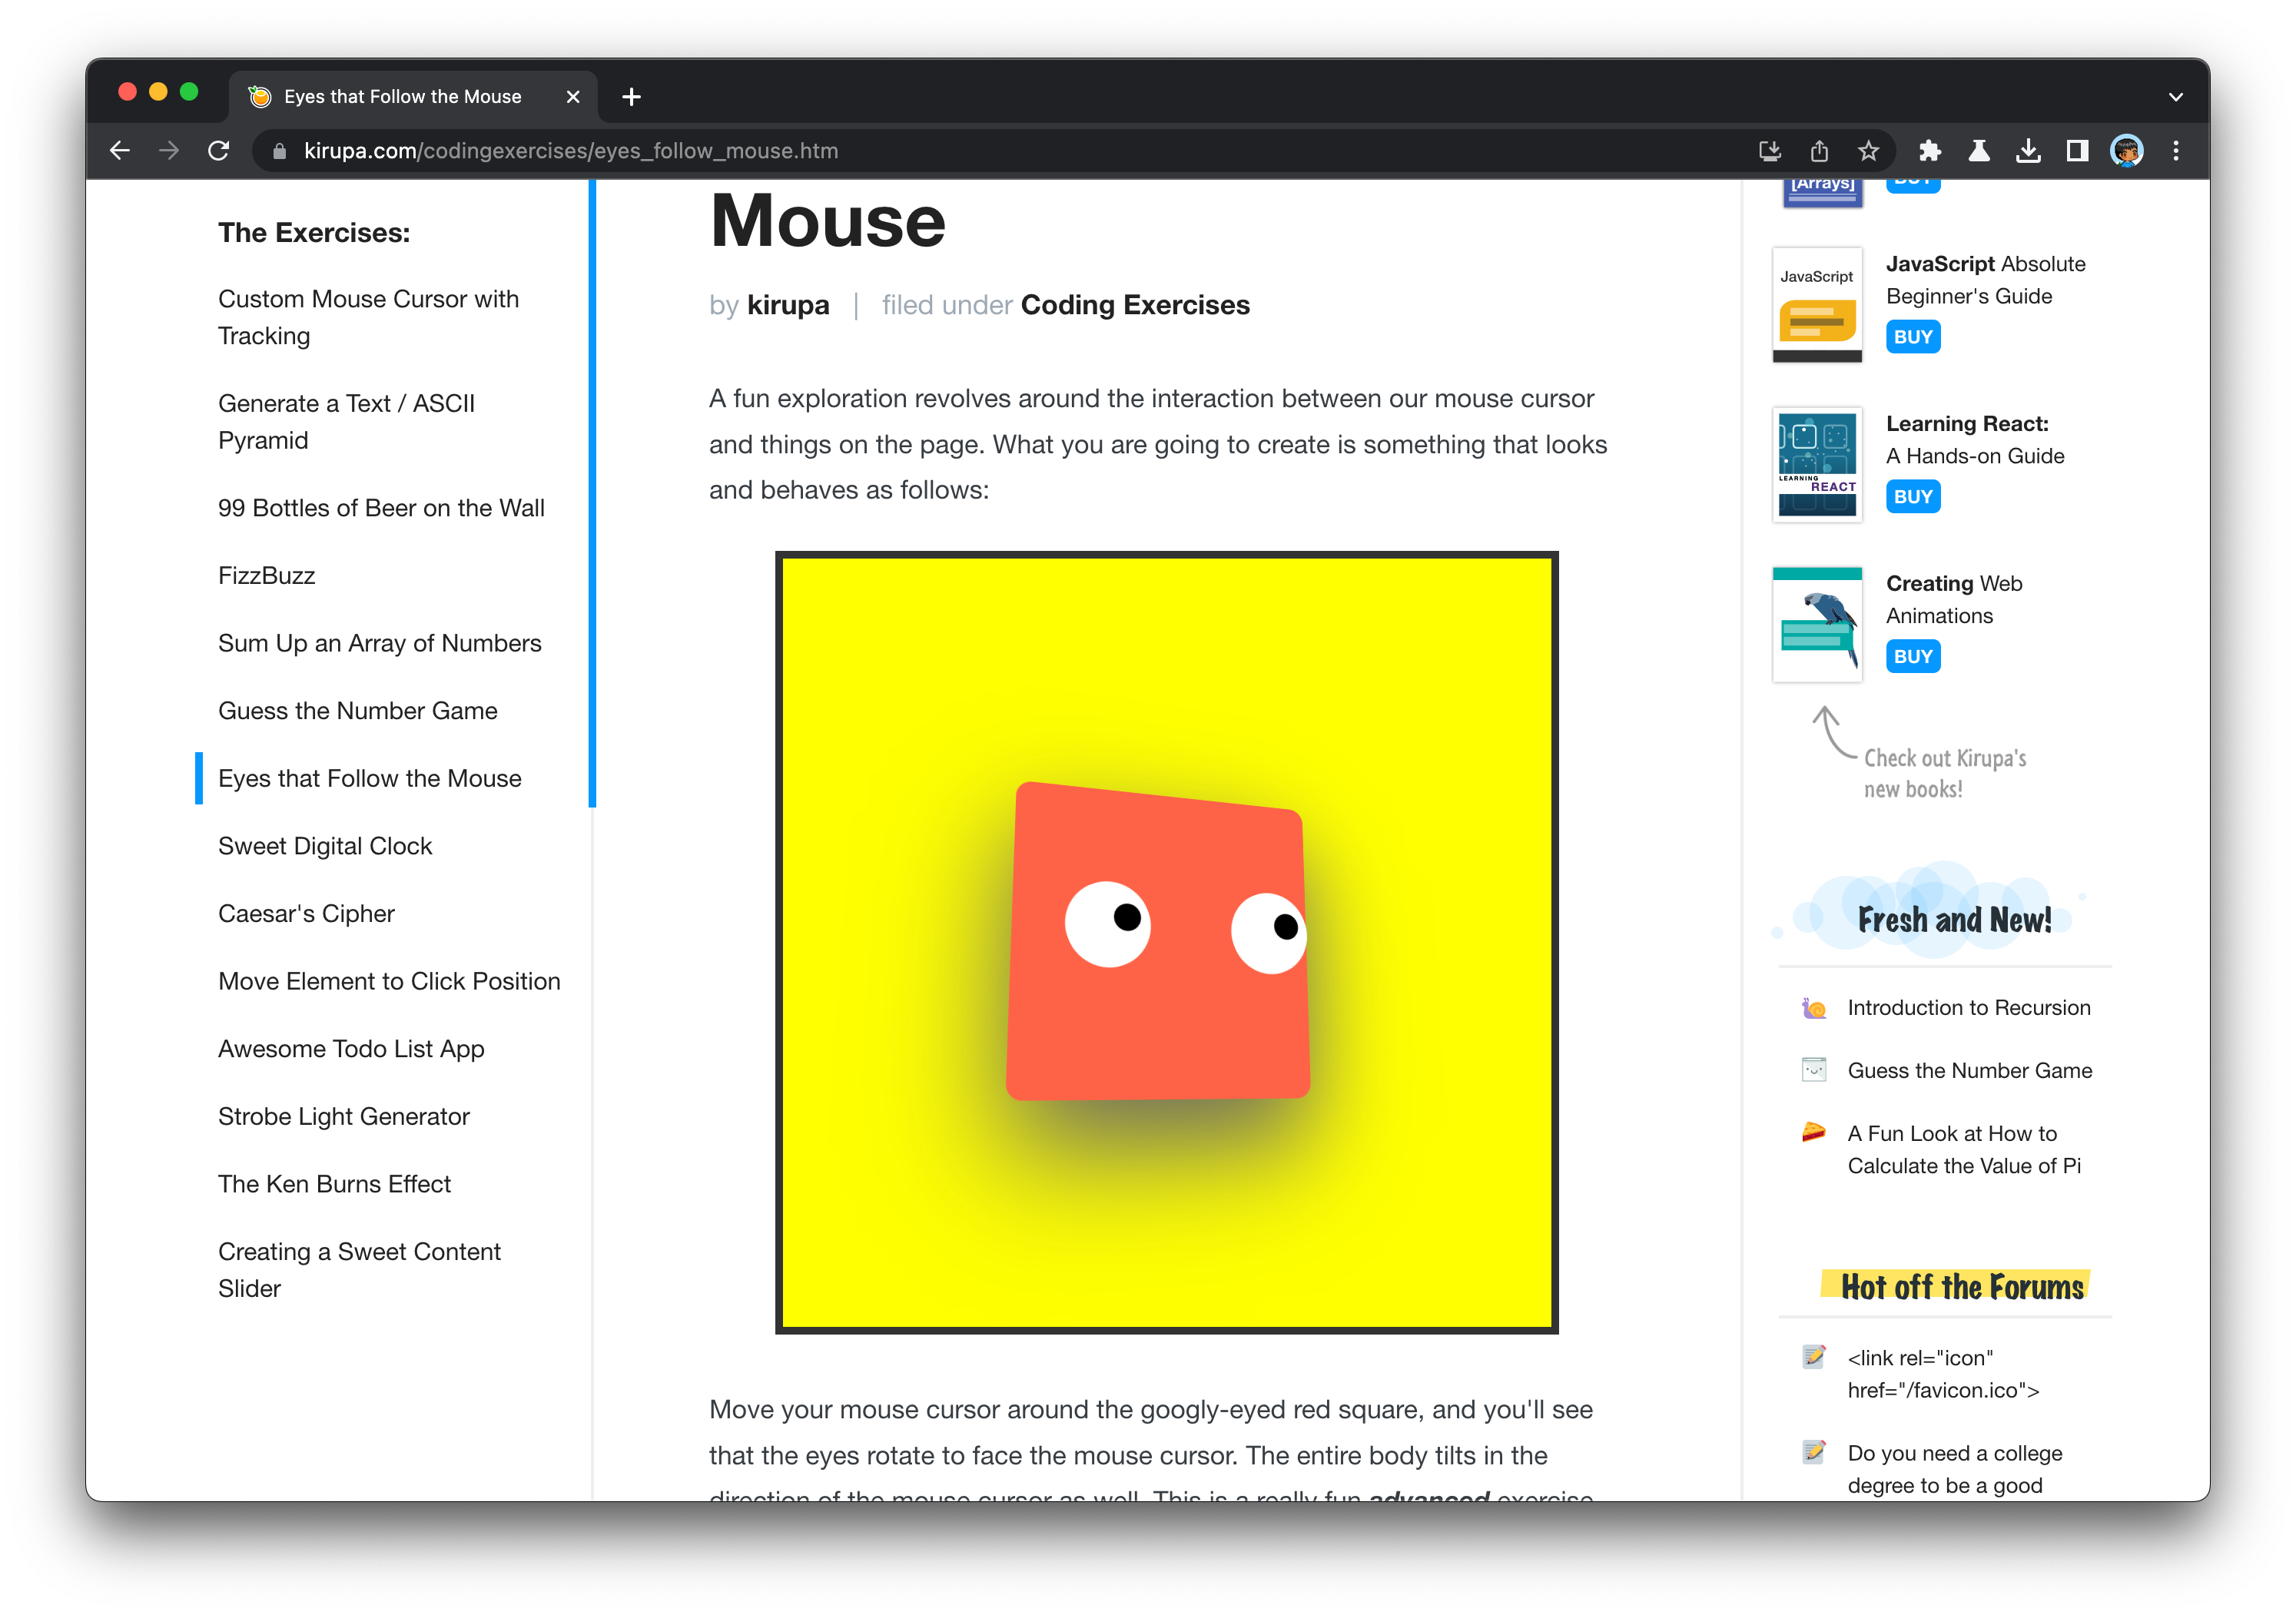The width and height of the screenshot is (2296, 1615).
Task: Open the browser Downloads icon
Action: tap(2028, 151)
